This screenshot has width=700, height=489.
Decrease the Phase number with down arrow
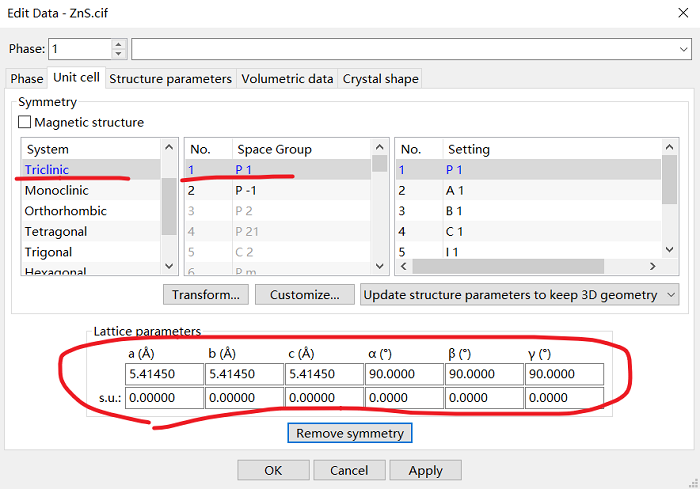(x=120, y=54)
